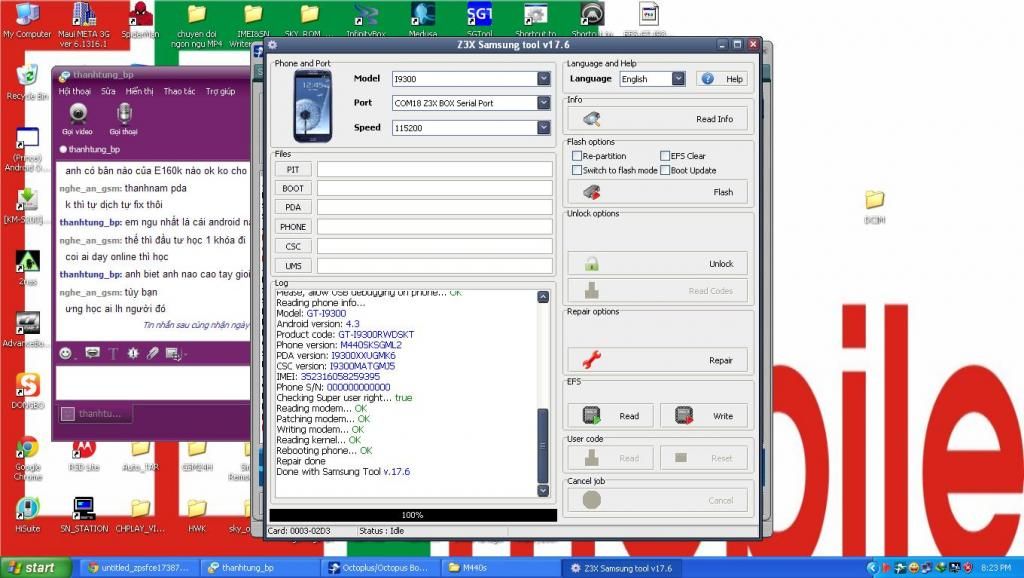Click the 100% progress bar

413,515
